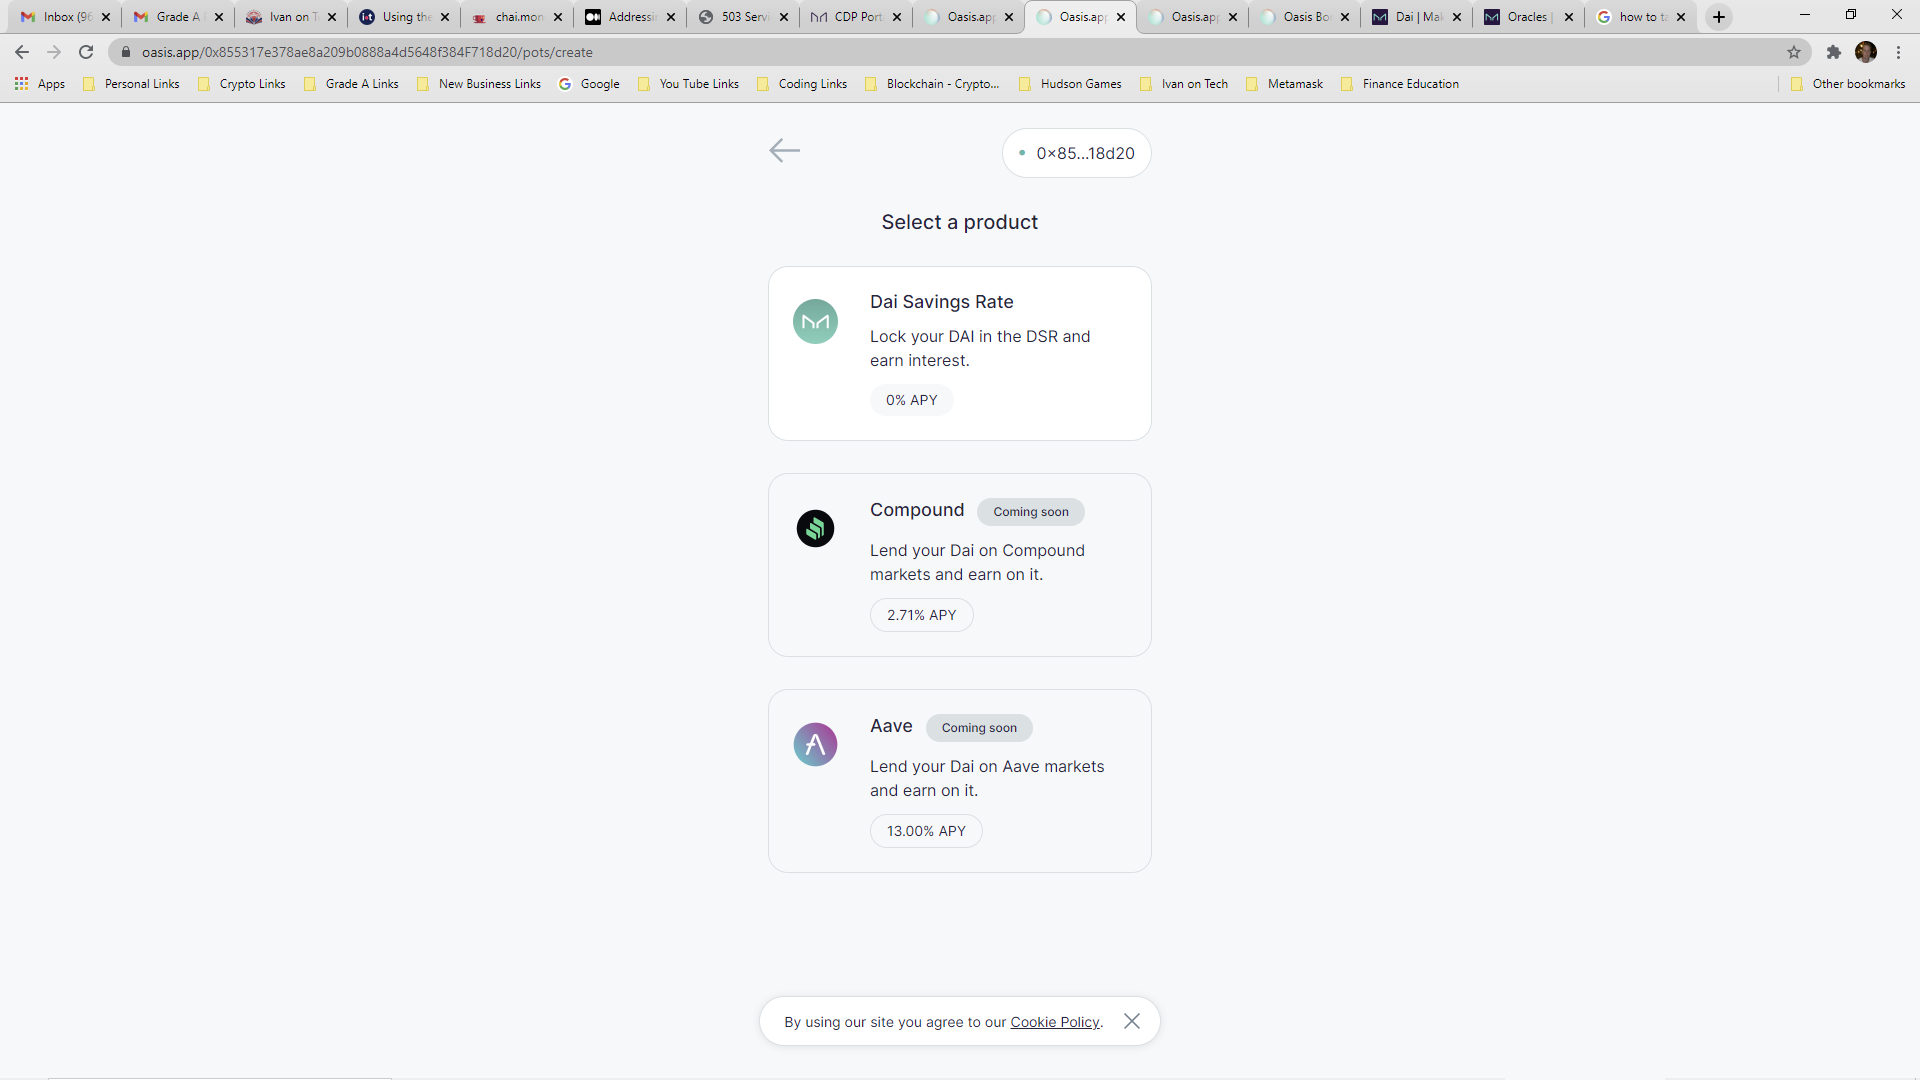Open the Chrome three-dot menu
Viewport: 1920px width, 1080px height.
[1898, 52]
